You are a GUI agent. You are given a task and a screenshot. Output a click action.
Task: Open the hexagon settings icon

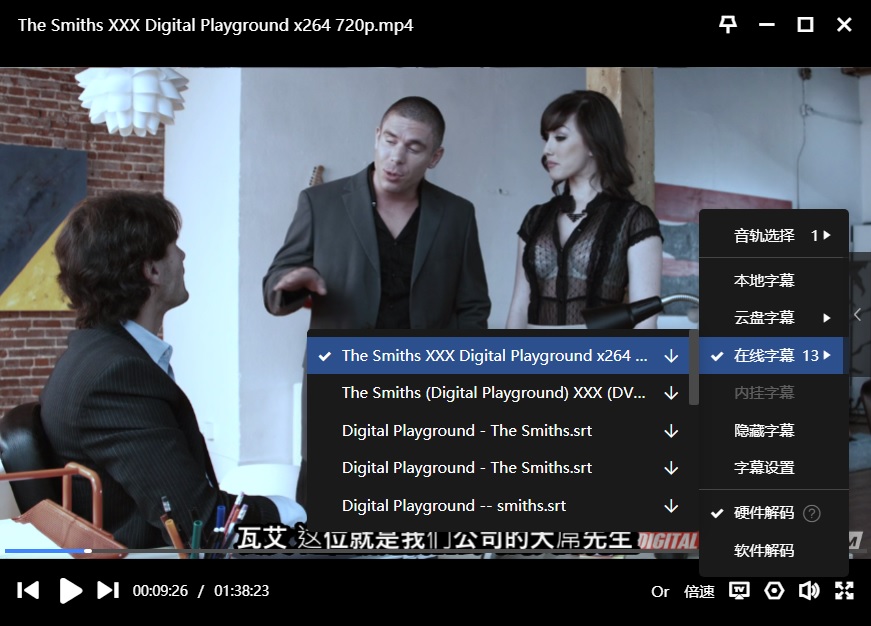(x=774, y=591)
